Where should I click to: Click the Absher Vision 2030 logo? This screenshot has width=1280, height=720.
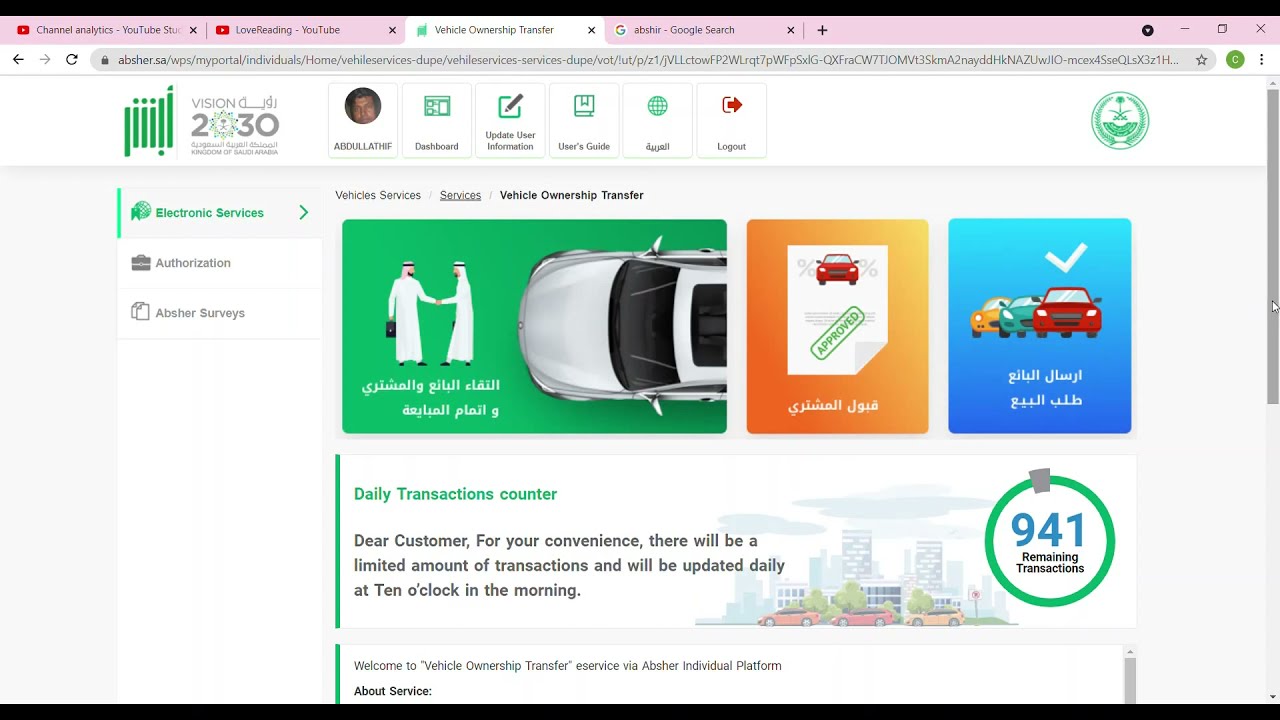point(201,121)
